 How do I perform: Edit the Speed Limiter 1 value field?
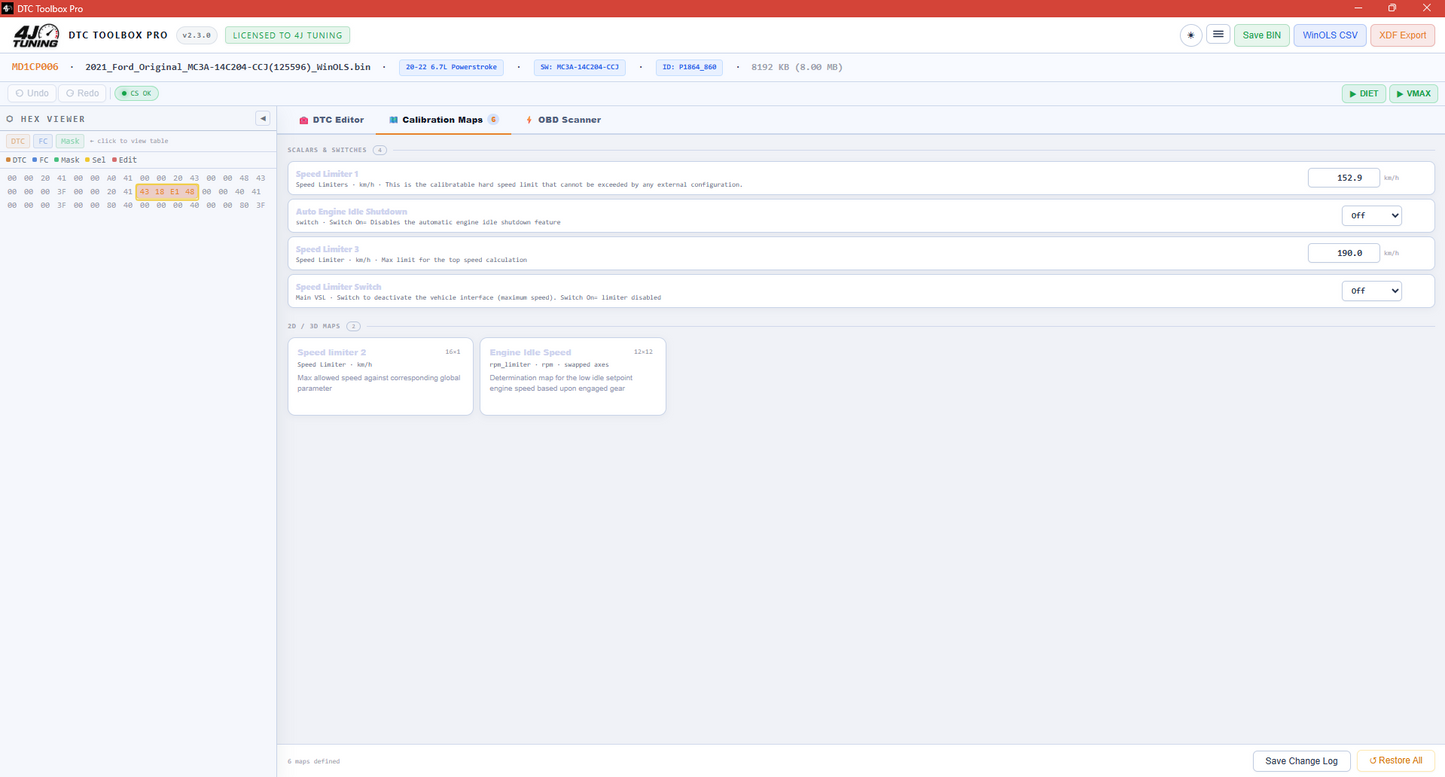[x=1343, y=178]
